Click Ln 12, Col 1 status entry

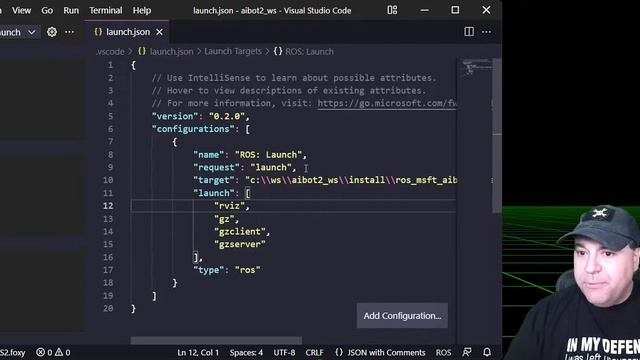(198, 352)
